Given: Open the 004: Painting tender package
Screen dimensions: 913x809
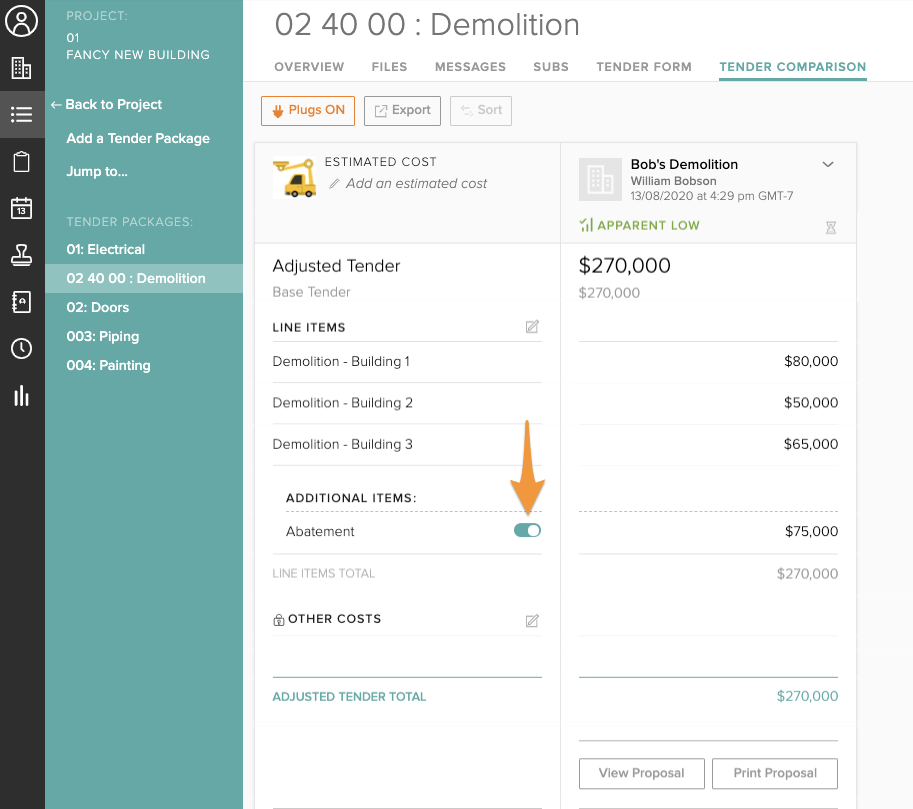Looking at the screenshot, I should tap(108, 365).
